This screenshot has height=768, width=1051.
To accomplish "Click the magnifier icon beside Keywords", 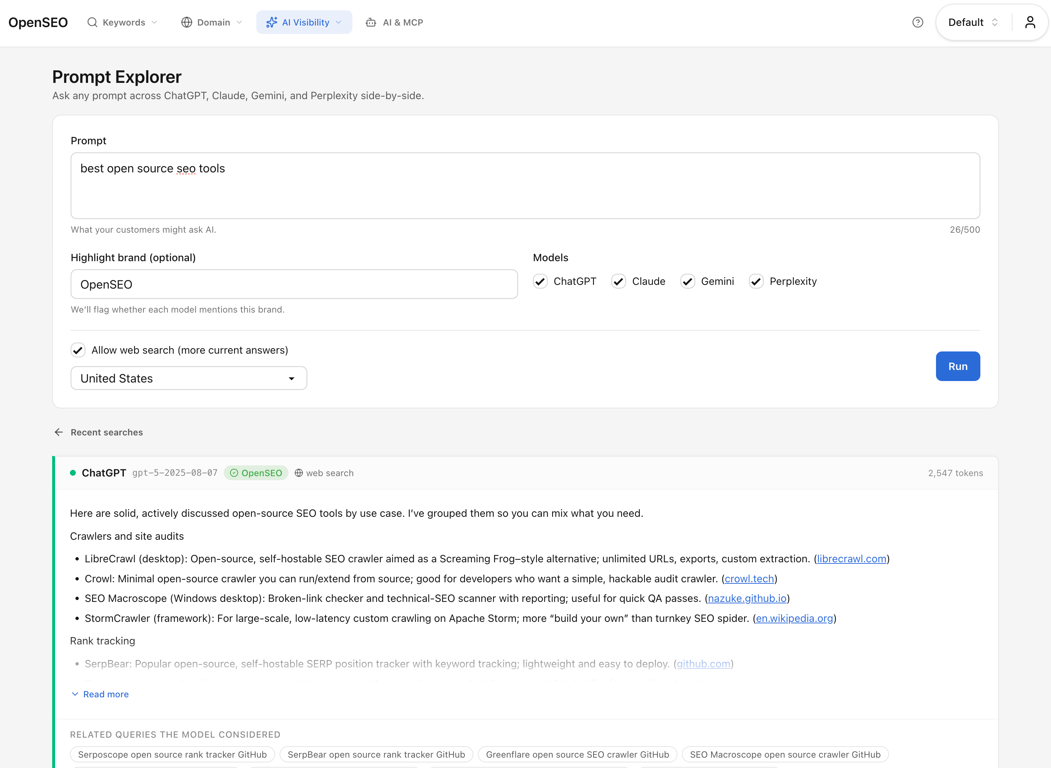I will click(92, 22).
